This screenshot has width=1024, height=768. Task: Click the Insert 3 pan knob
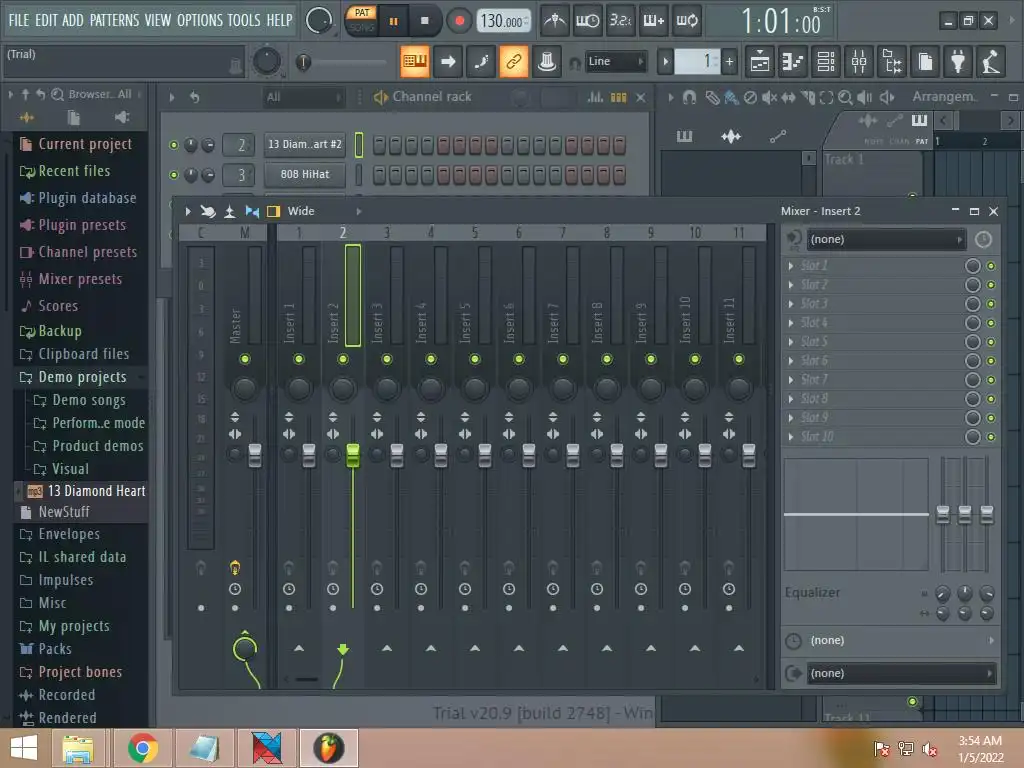(x=387, y=389)
